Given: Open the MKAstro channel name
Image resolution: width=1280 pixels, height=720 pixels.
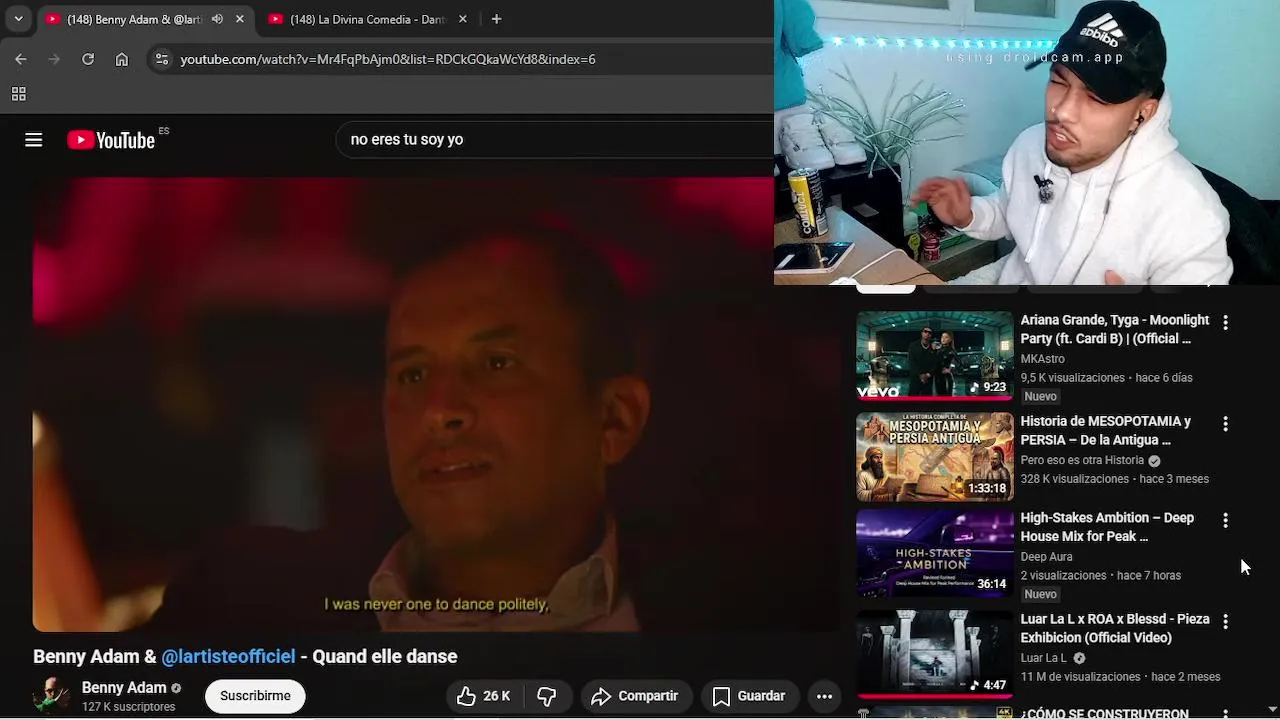Looking at the screenshot, I should 1042,359.
